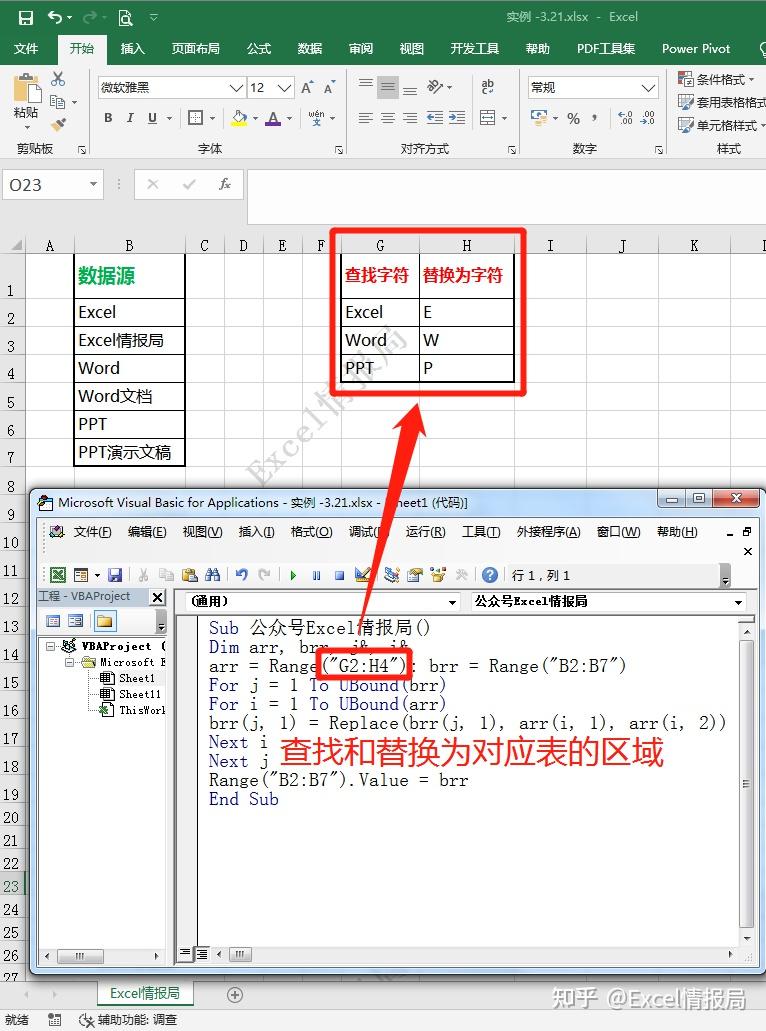
Task: Increase decimal places in number group
Action: pyautogui.click(x=625, y=118)
